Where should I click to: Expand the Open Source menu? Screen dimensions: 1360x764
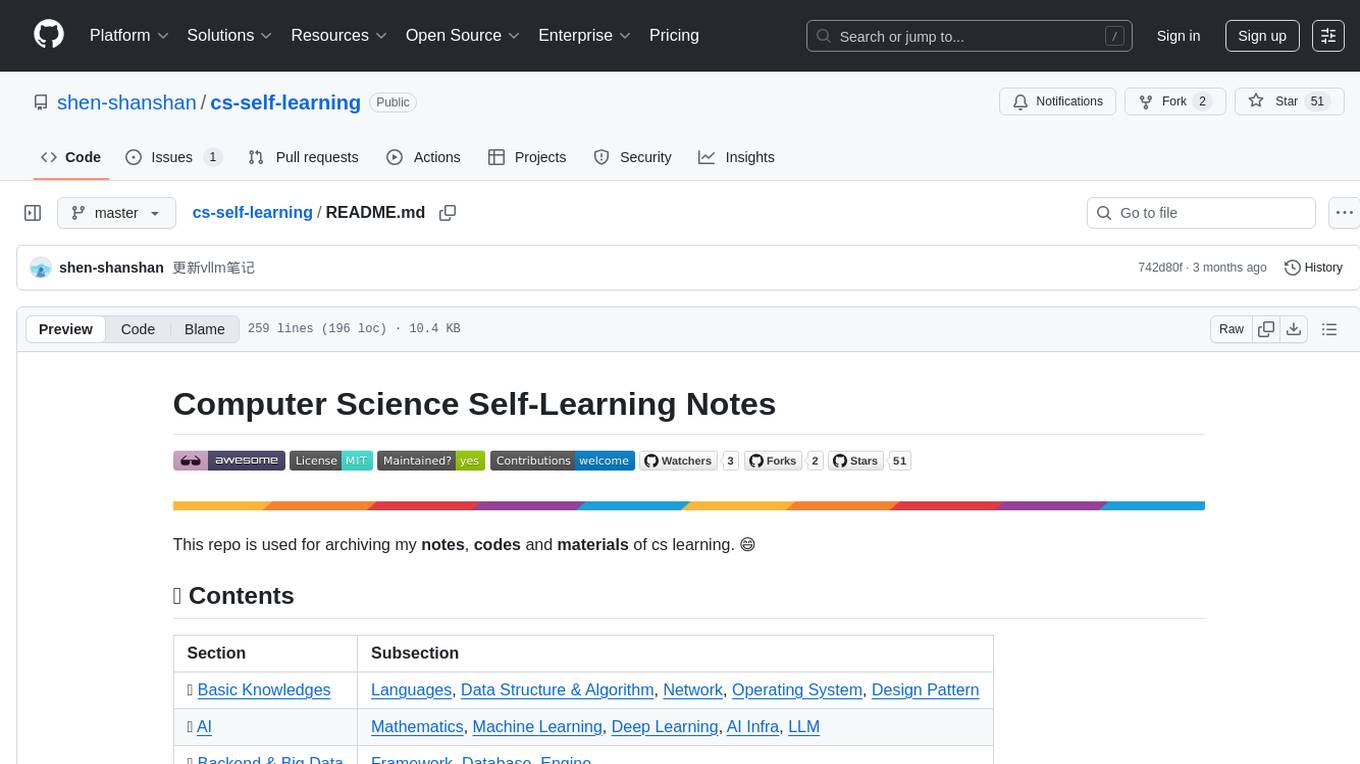pos(462,35)
